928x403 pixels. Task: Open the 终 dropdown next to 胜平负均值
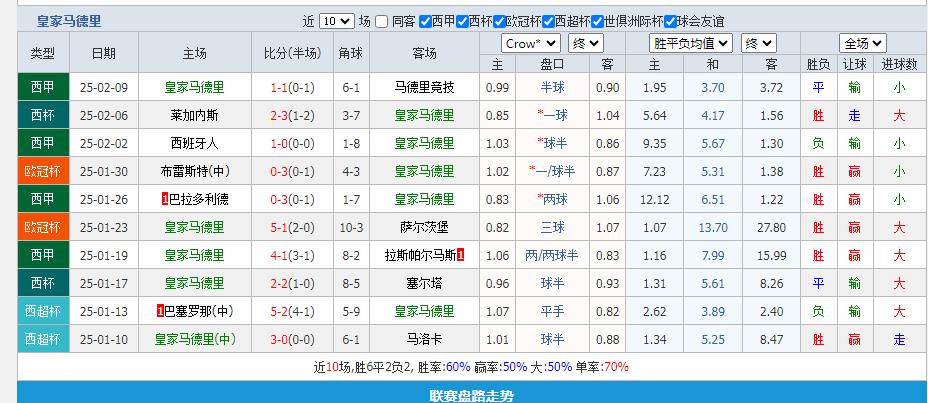point(759,44)
